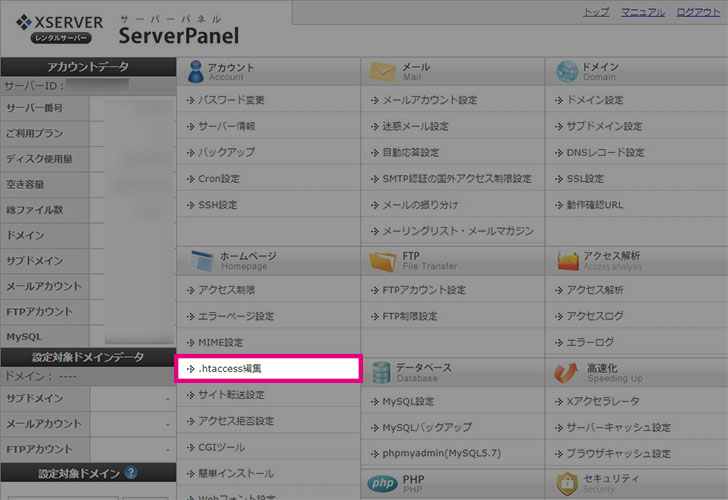Click the Speeding Up arrow icon
The height and width of the screenshot is (500, 728).
click(x=566, y=373)
